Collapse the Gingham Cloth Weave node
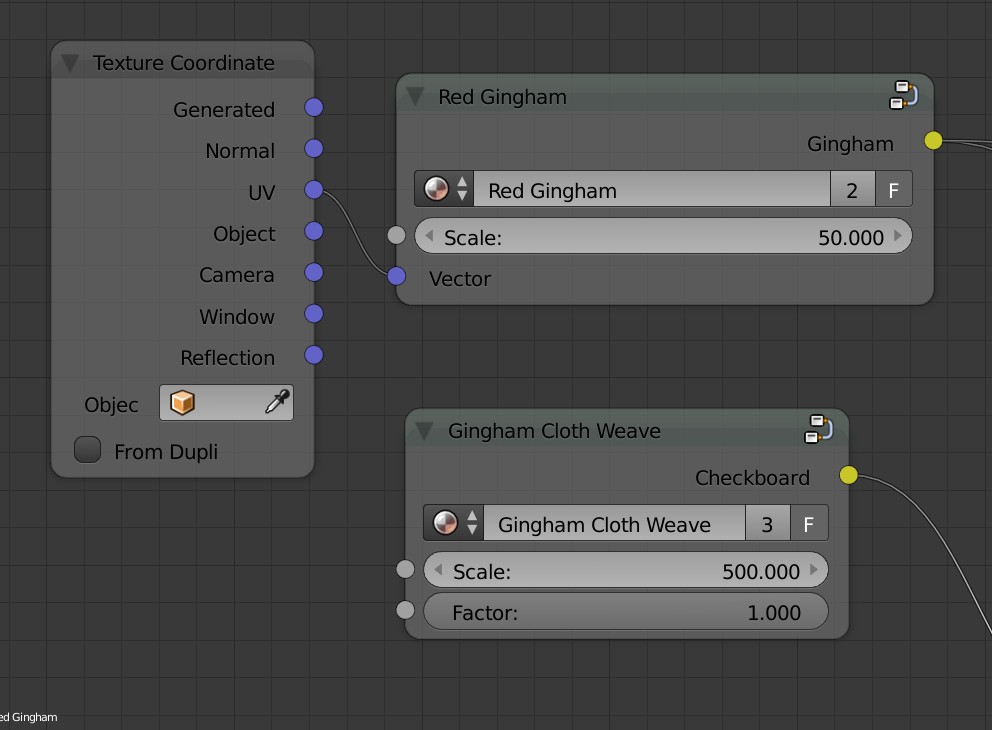Viewport: 992px width, 730px height. (423, 430)
